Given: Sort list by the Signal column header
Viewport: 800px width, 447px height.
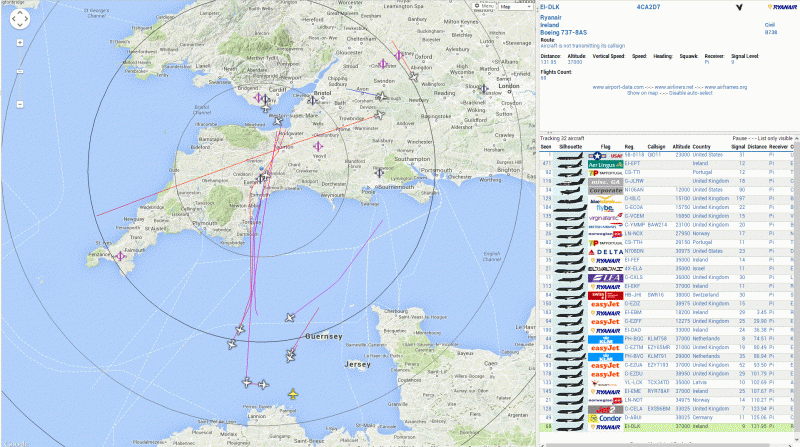Looking at the screenshot, I should coord(738,147).
